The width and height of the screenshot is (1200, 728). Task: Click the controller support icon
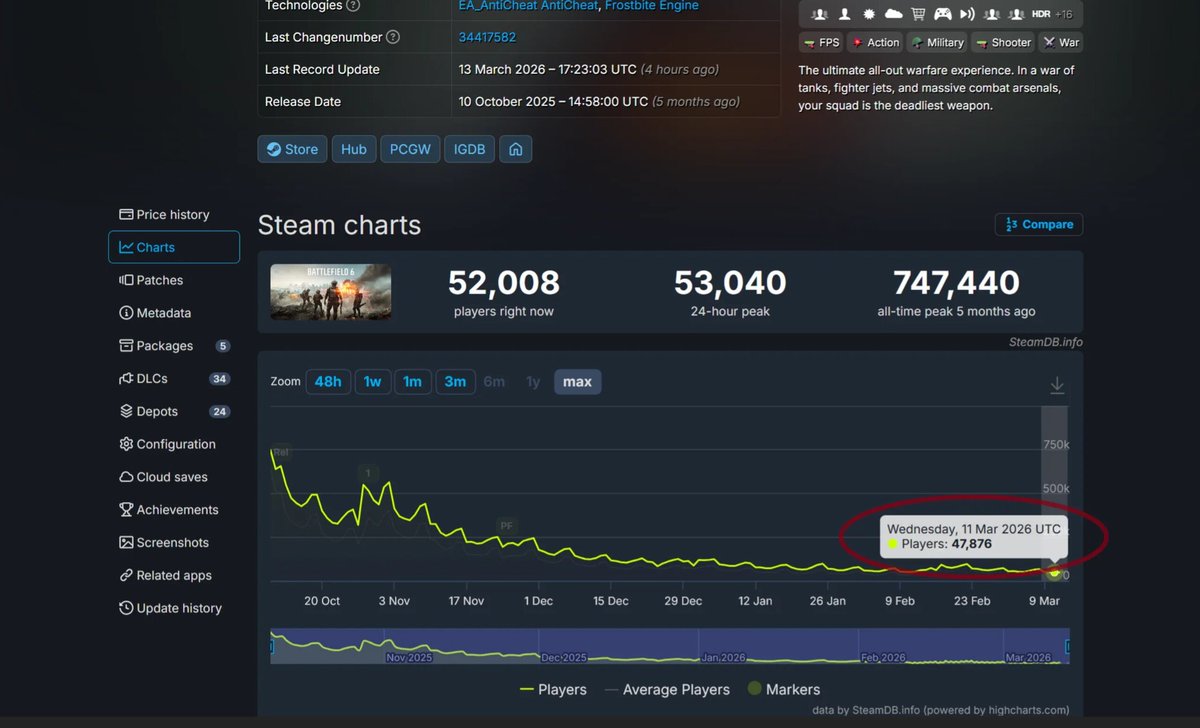942,15
